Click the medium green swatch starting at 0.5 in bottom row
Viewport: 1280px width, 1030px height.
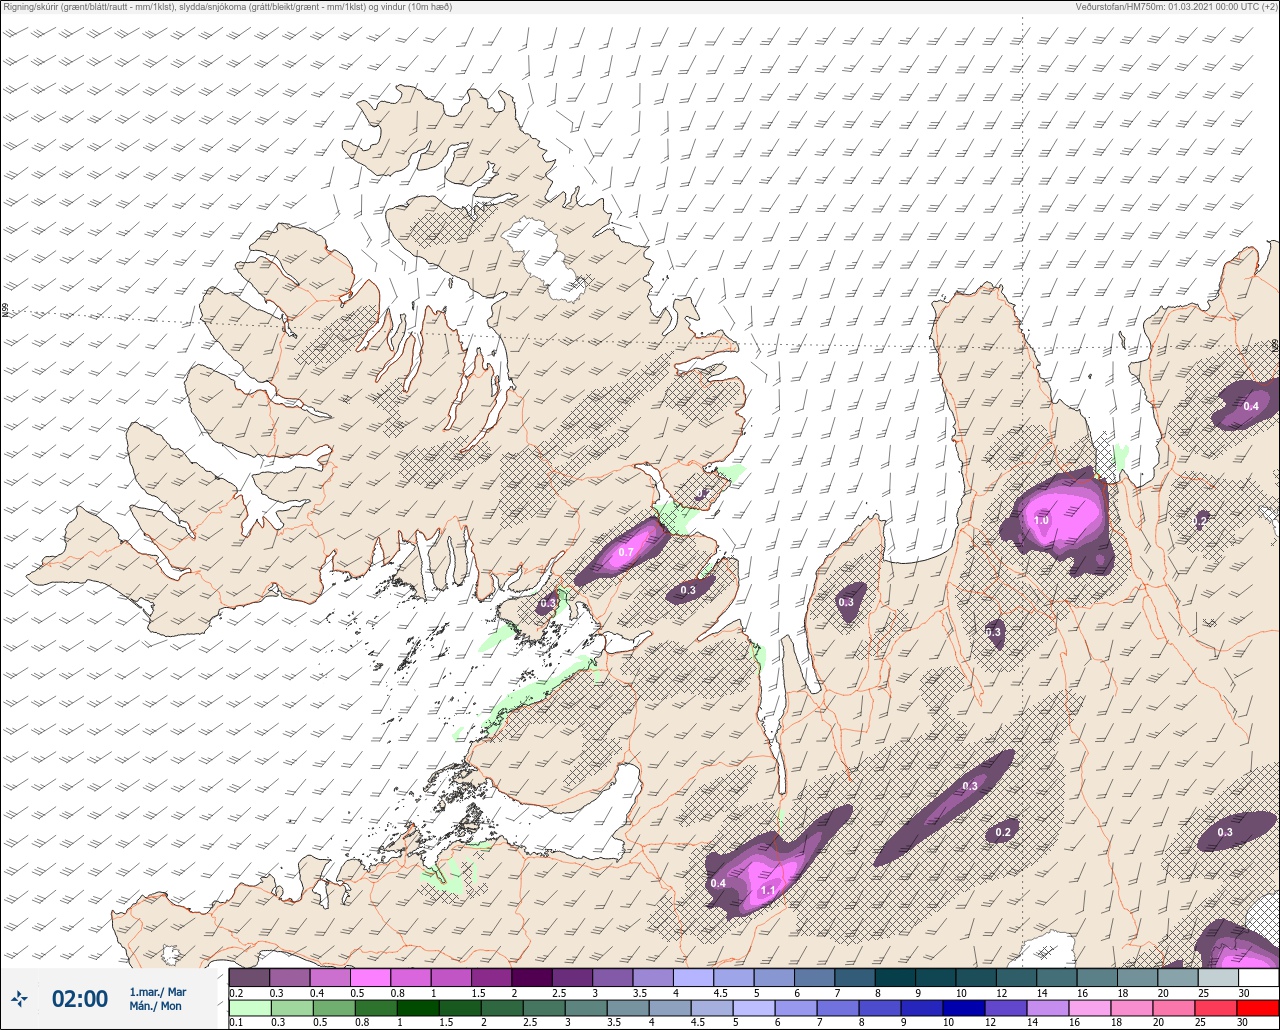pyautogui.click(x=335, y=1008)
